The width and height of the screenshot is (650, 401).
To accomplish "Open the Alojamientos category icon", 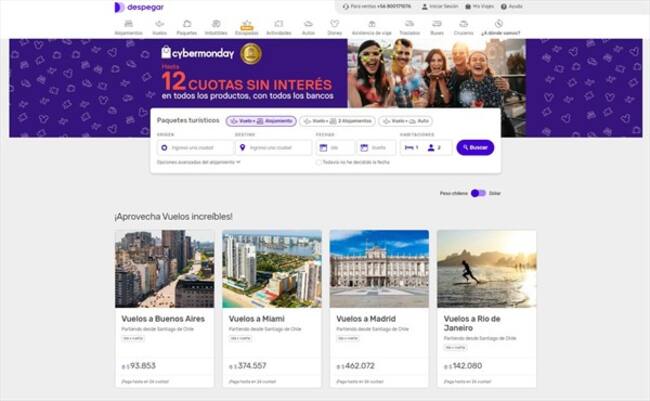I will click(128, 26).
